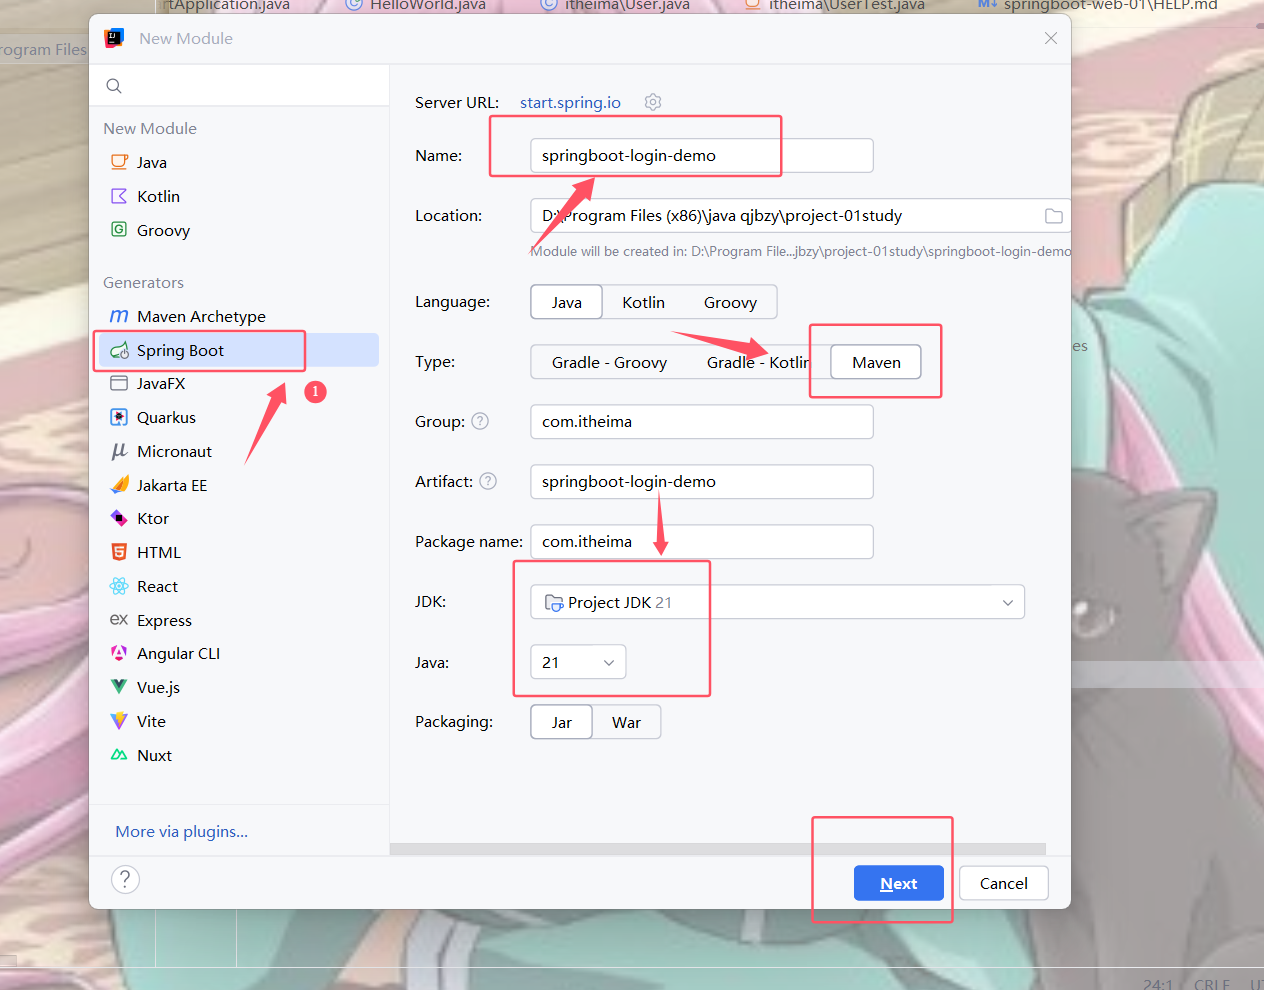Click inside the Group input field
Viewport: 1264px width, 990px height.
click(700, 421)
